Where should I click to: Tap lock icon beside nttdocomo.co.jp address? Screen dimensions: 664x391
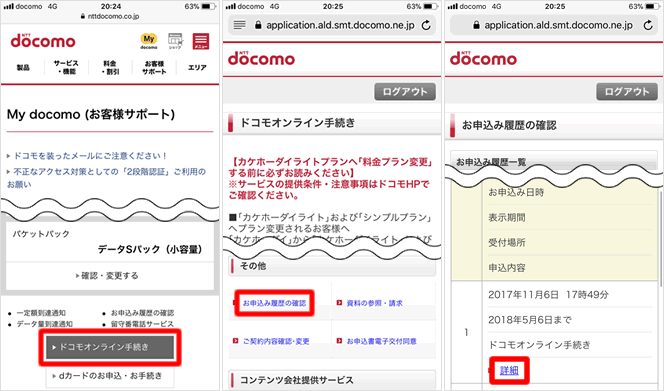click(x=83, y=16)
